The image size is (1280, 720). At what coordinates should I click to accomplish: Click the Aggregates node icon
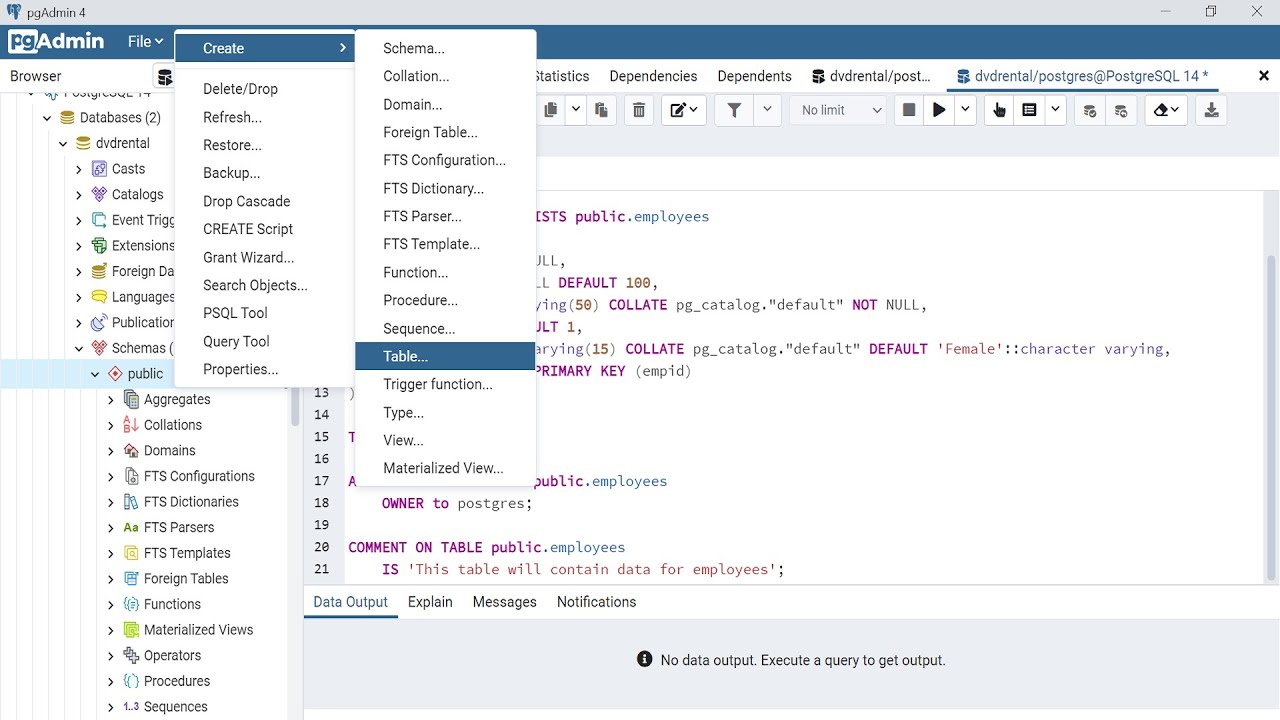[131, 399]
